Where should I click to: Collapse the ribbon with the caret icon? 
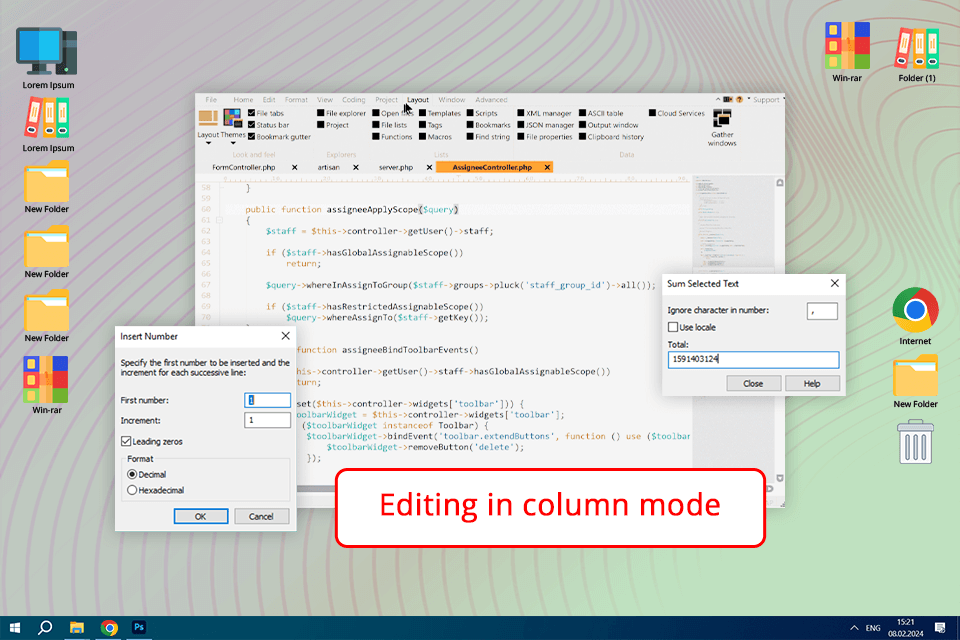tap(718, 99)
